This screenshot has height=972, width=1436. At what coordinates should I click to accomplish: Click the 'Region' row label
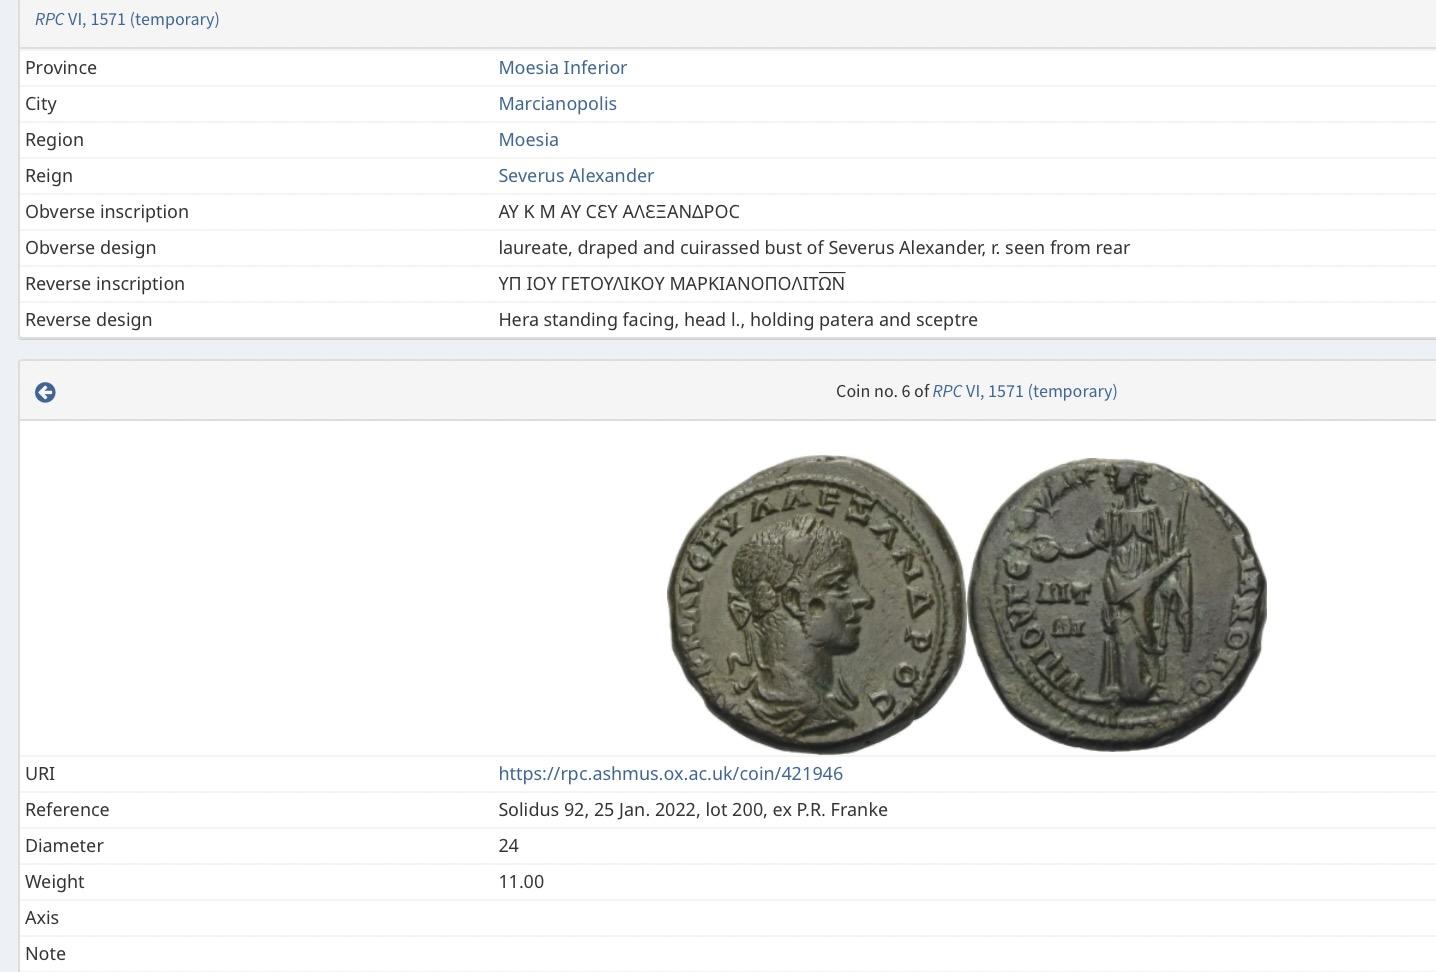pyautogui.click(x=54, y=139)
